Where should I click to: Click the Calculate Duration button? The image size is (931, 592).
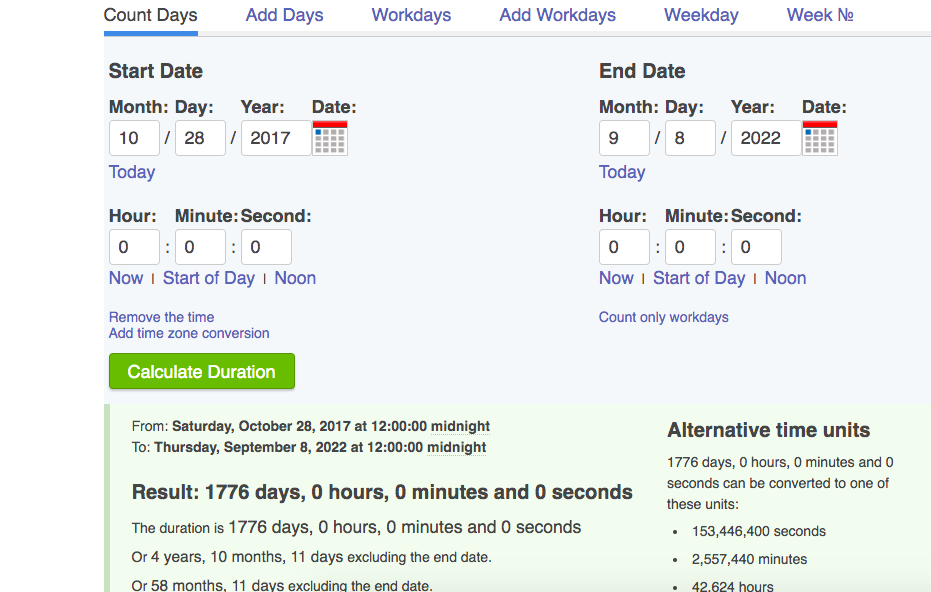tap(202, 372)
